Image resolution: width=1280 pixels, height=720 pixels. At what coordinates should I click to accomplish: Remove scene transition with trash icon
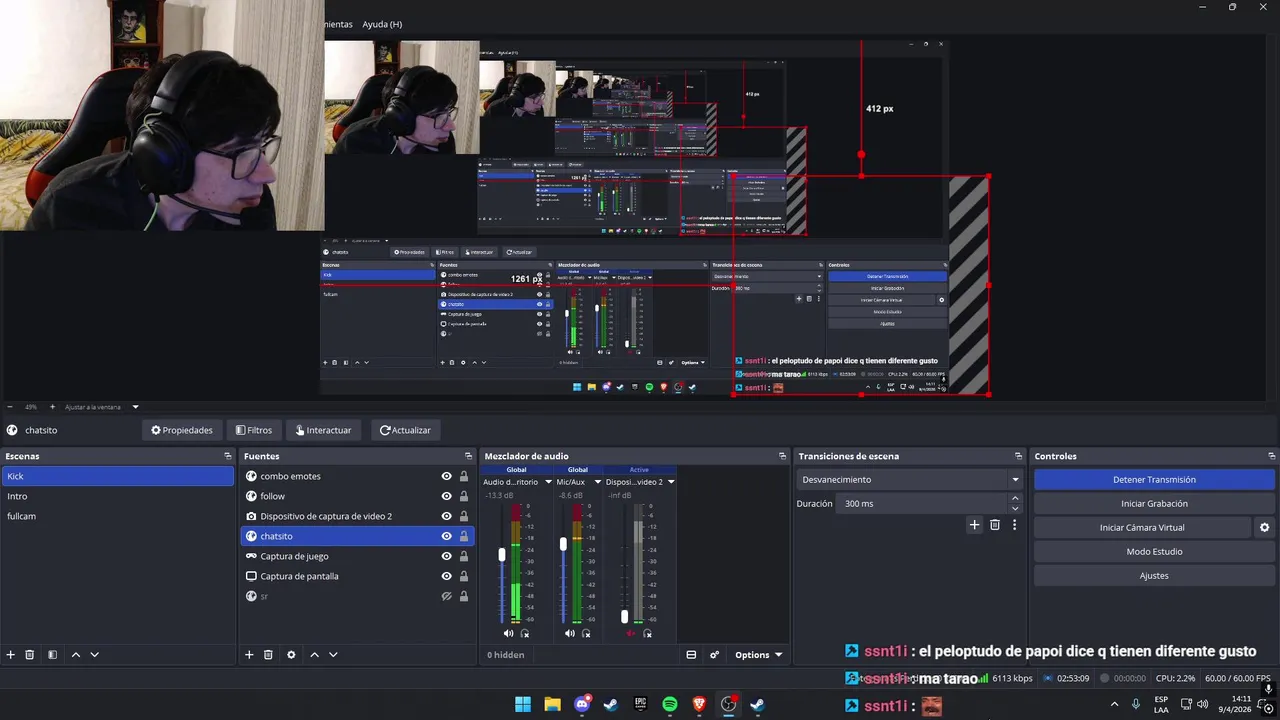(995, 525)
